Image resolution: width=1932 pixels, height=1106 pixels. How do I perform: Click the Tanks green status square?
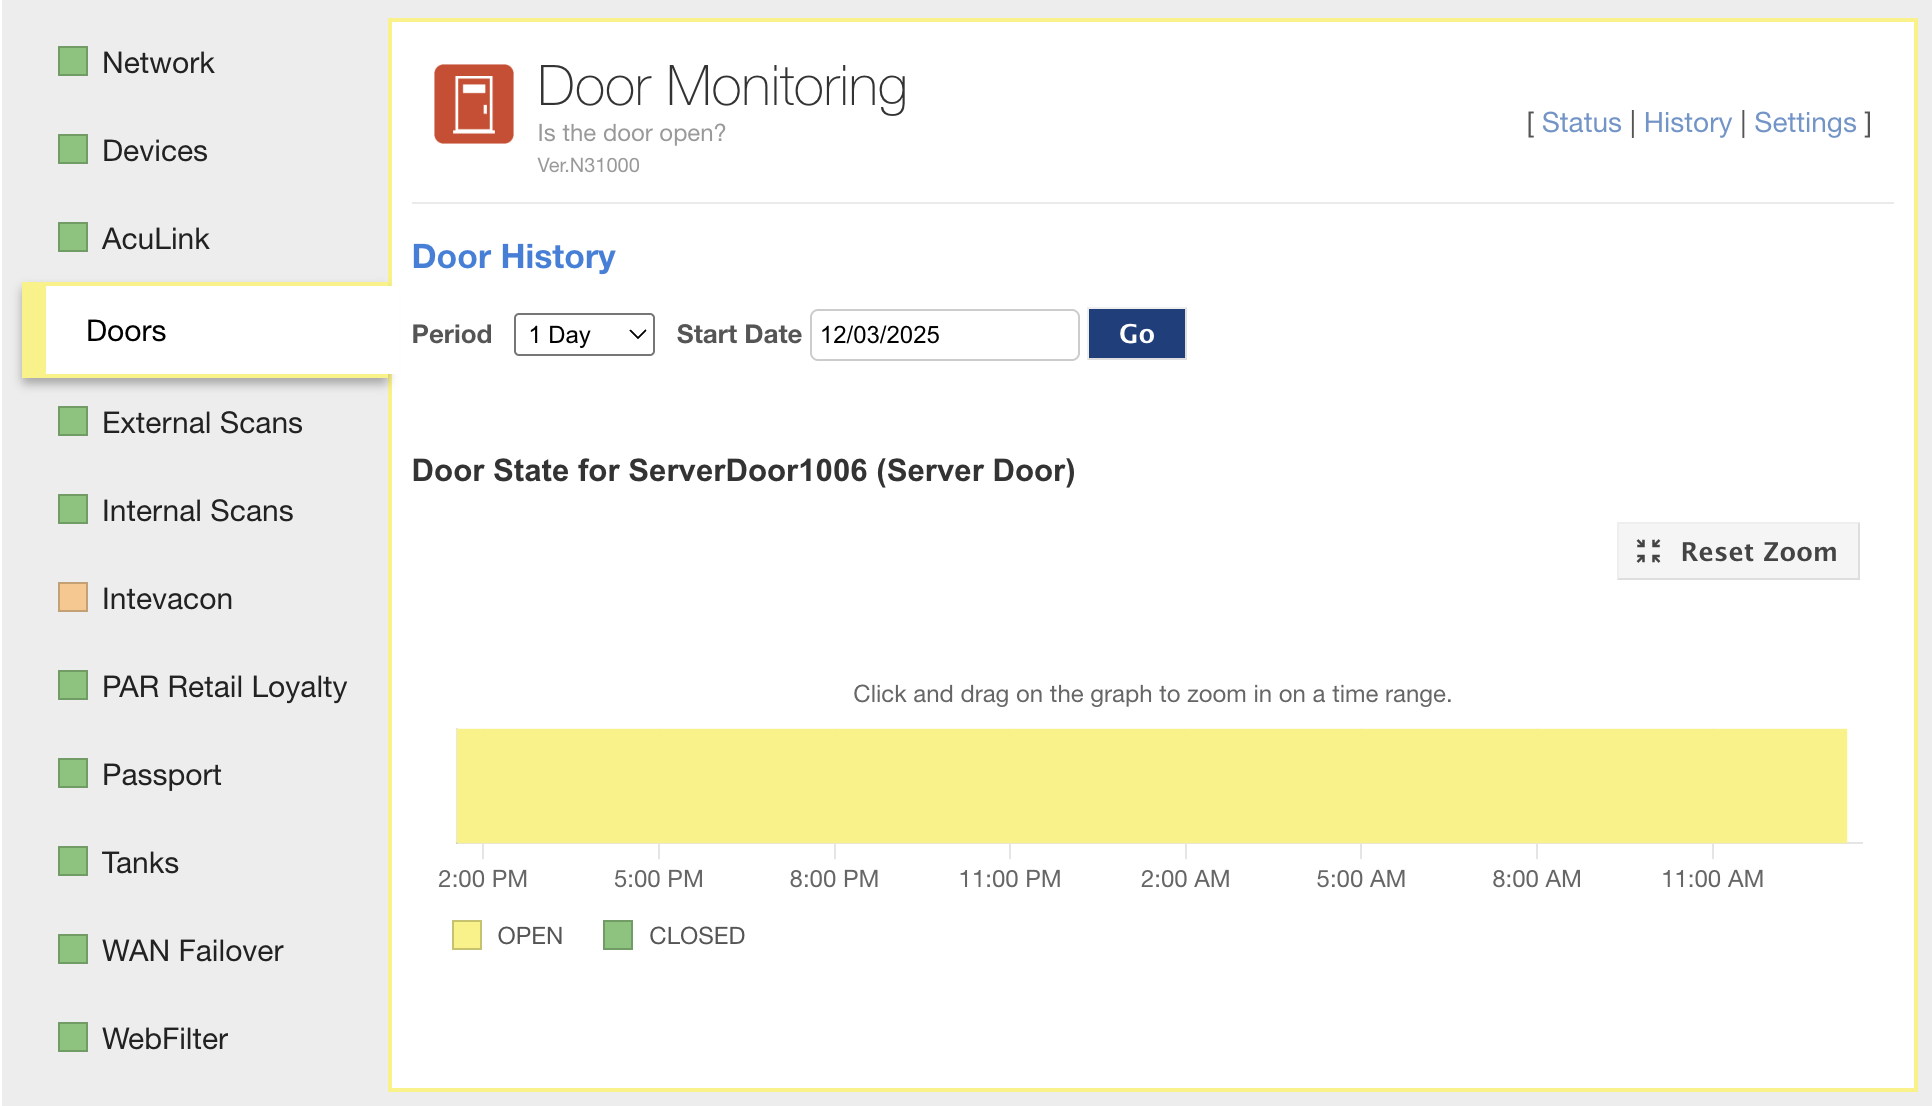[73, 861]
